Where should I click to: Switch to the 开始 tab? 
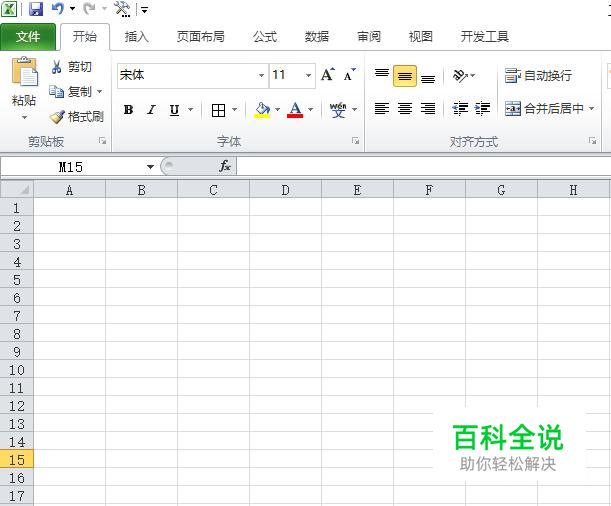[x=85, y=37]
